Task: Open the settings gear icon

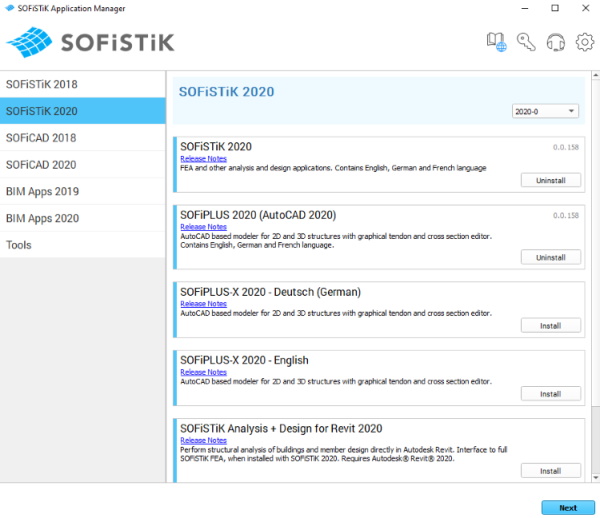Action: click(x=585, y=42)
